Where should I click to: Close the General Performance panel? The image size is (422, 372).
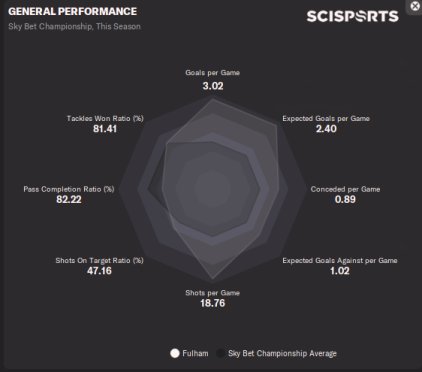(x=415, y=6)
